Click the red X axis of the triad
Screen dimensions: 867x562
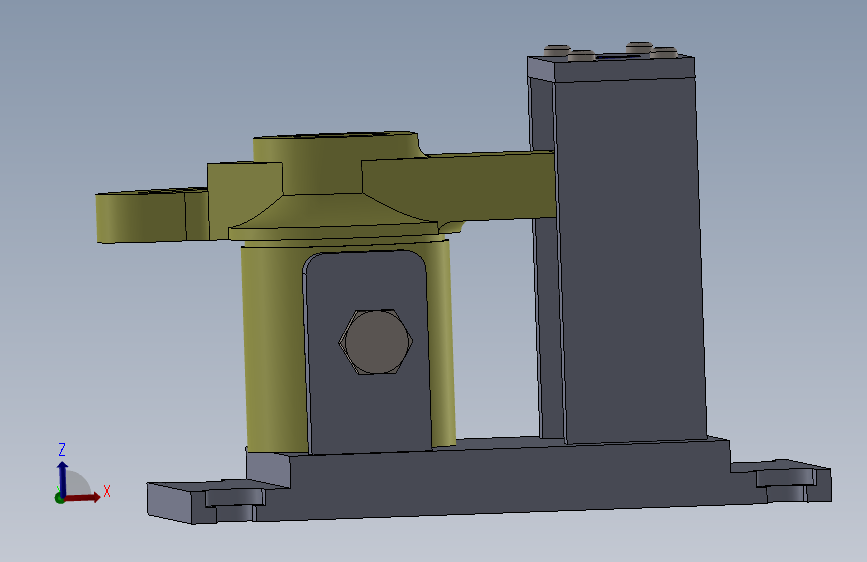[x=83, y=497]
